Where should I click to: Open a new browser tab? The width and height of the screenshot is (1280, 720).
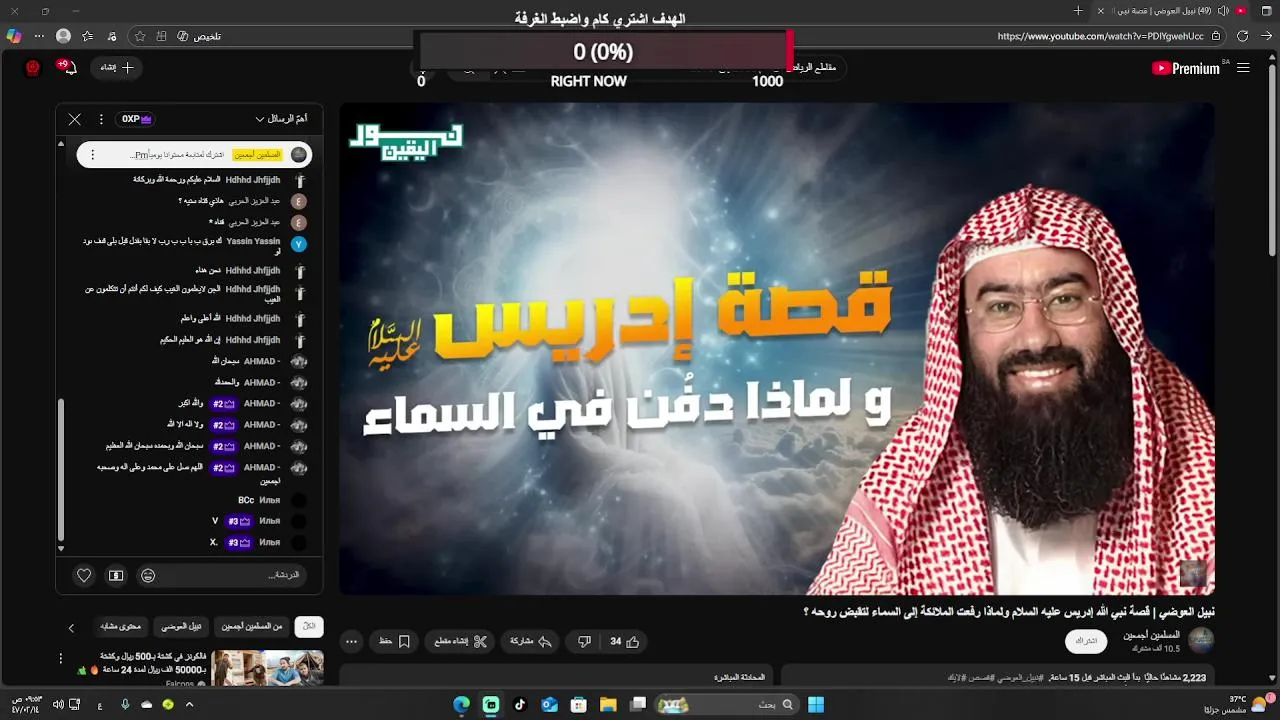pyautogui.click(x=1078, y=10)
